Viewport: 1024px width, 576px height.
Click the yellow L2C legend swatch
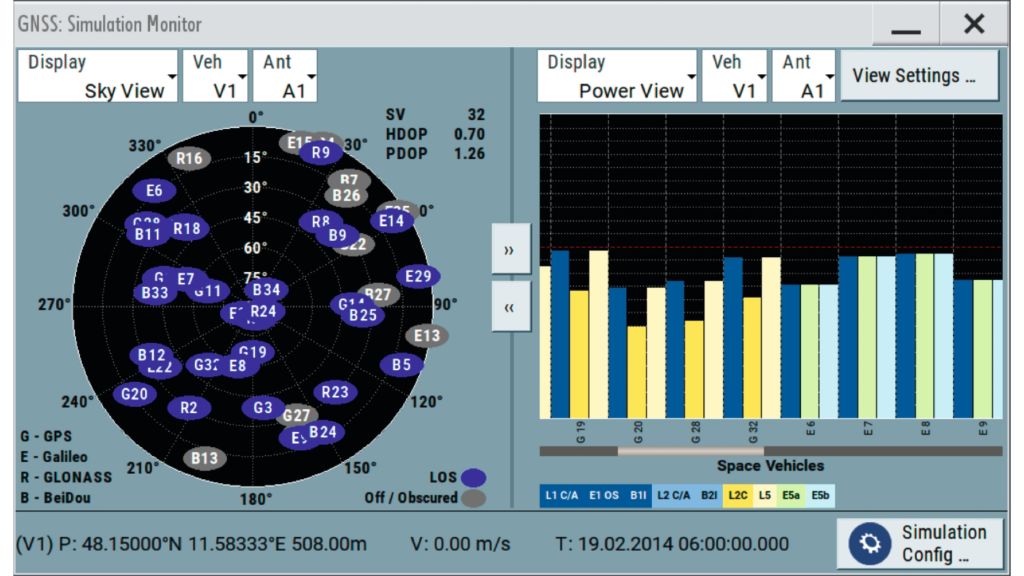click(x=739, y=495)
